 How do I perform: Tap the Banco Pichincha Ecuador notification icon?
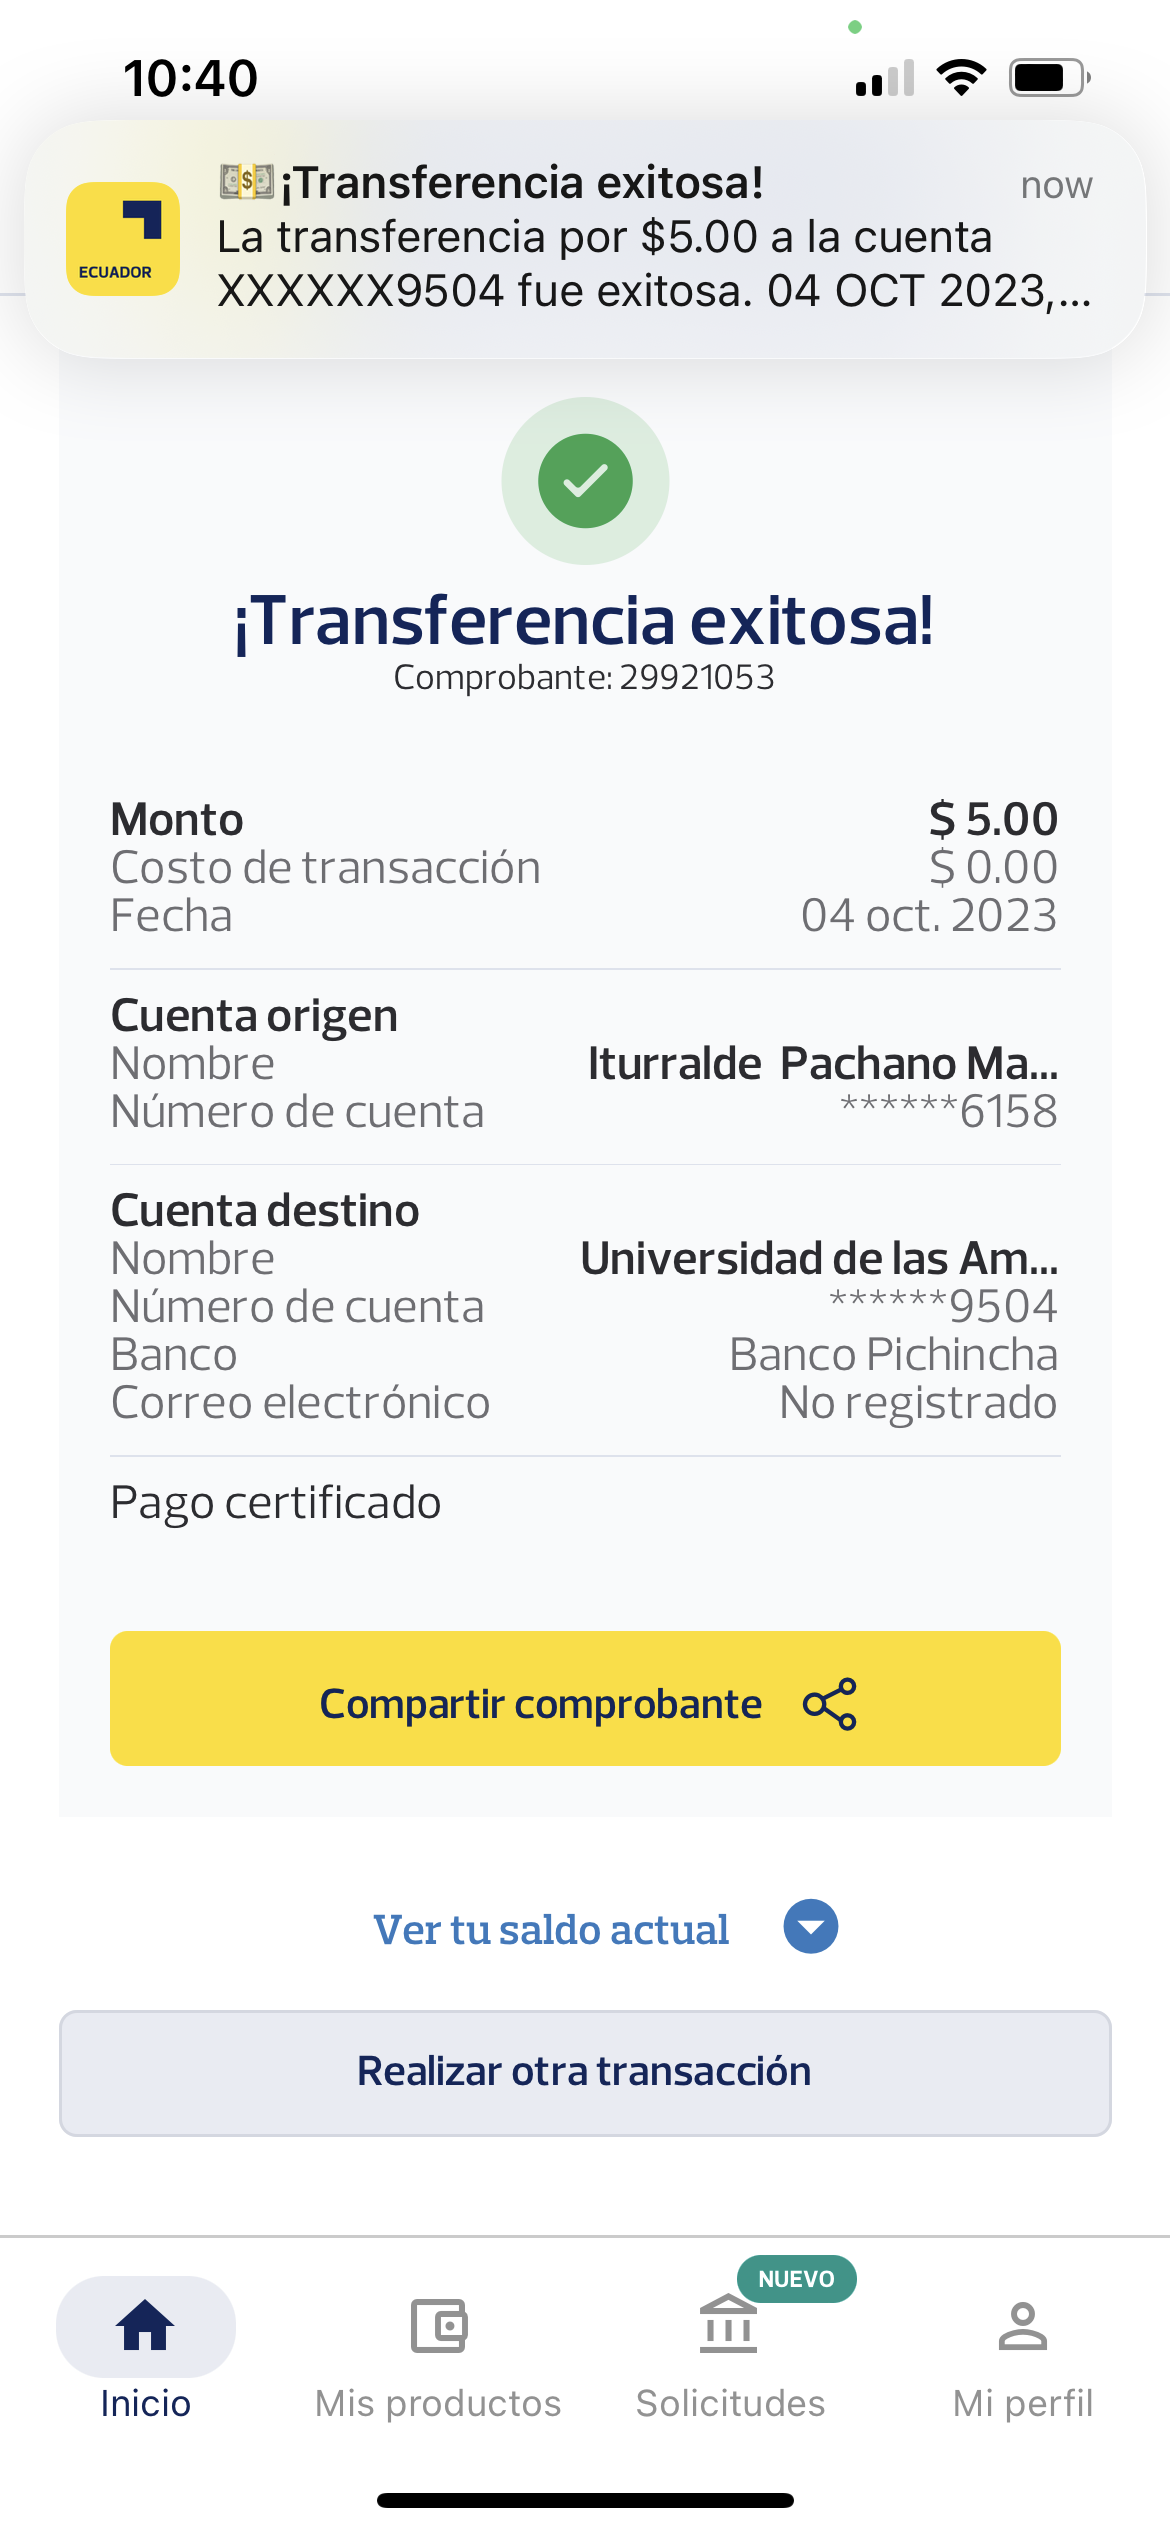pos(122,239)
